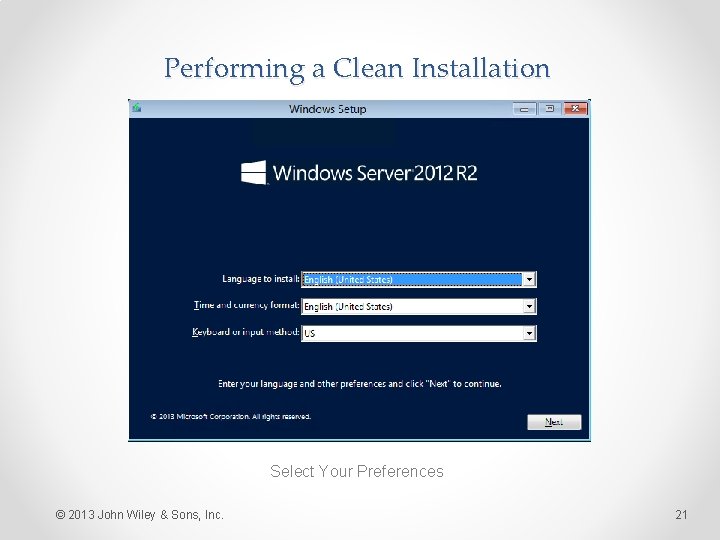Click the 'Keyboard or input method:' label

(246, 332)
